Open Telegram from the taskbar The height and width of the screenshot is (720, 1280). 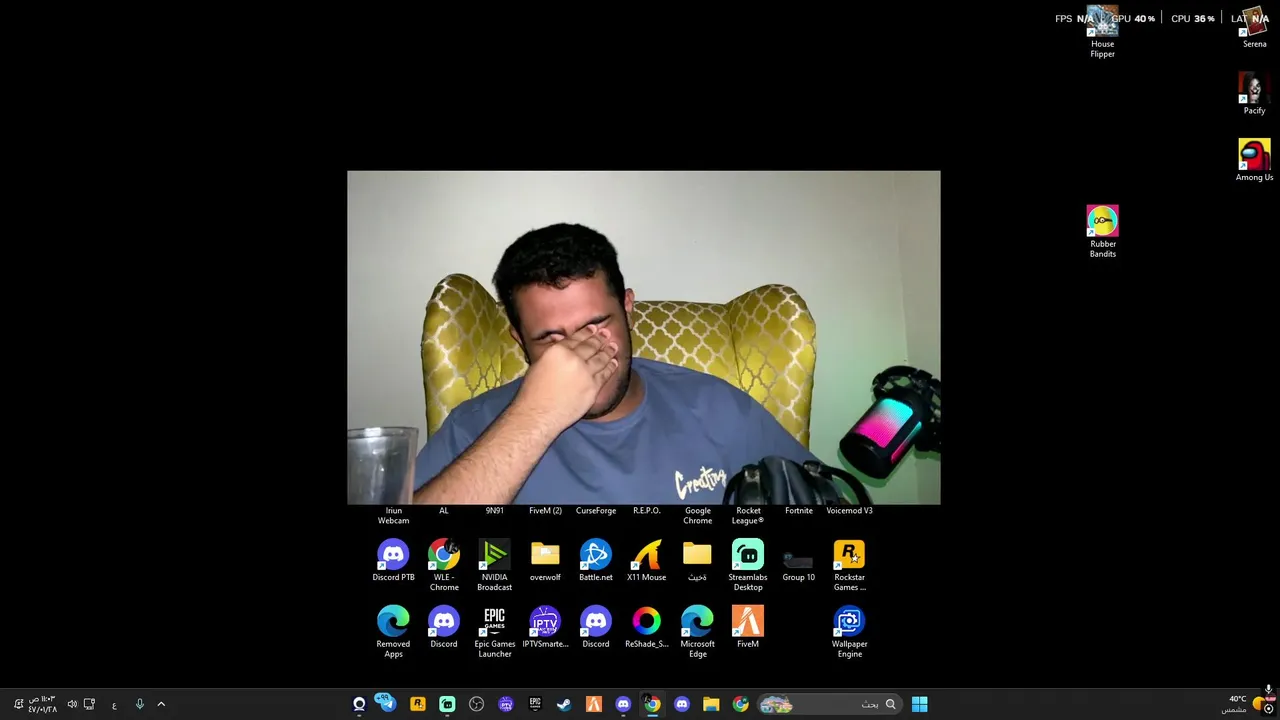[387, 703]
